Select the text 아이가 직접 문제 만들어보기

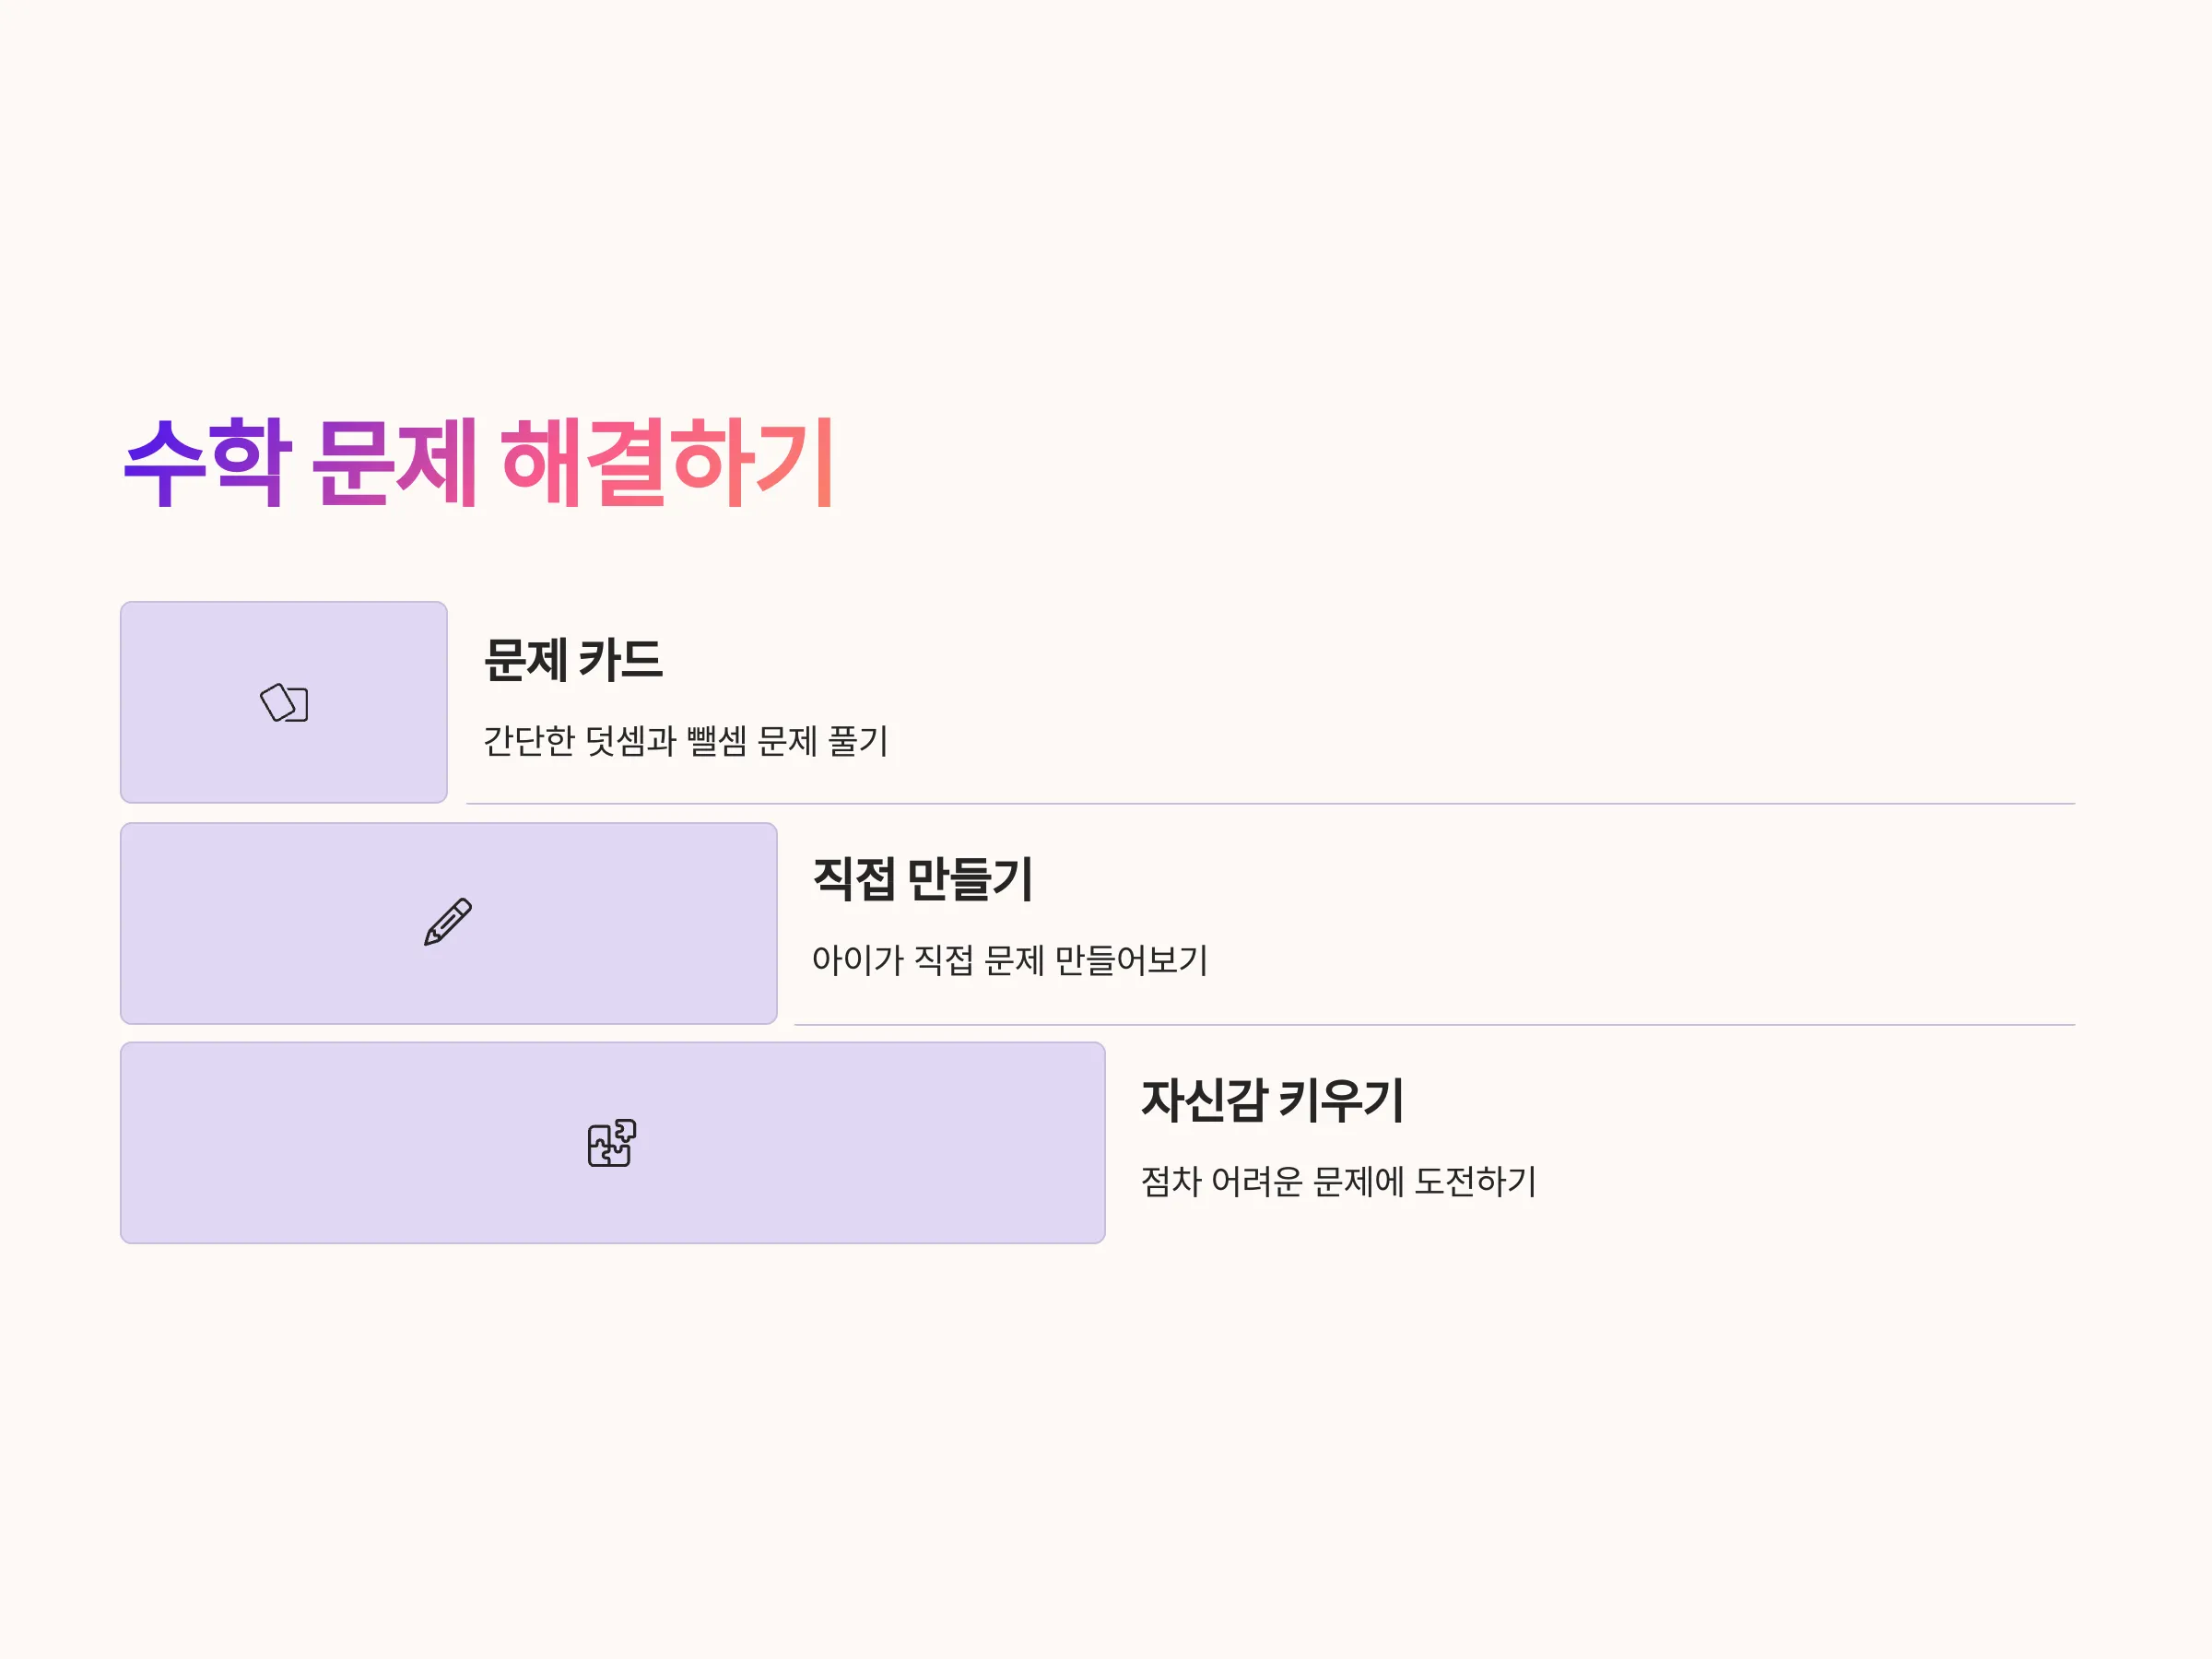click(x=1010, y=960)
